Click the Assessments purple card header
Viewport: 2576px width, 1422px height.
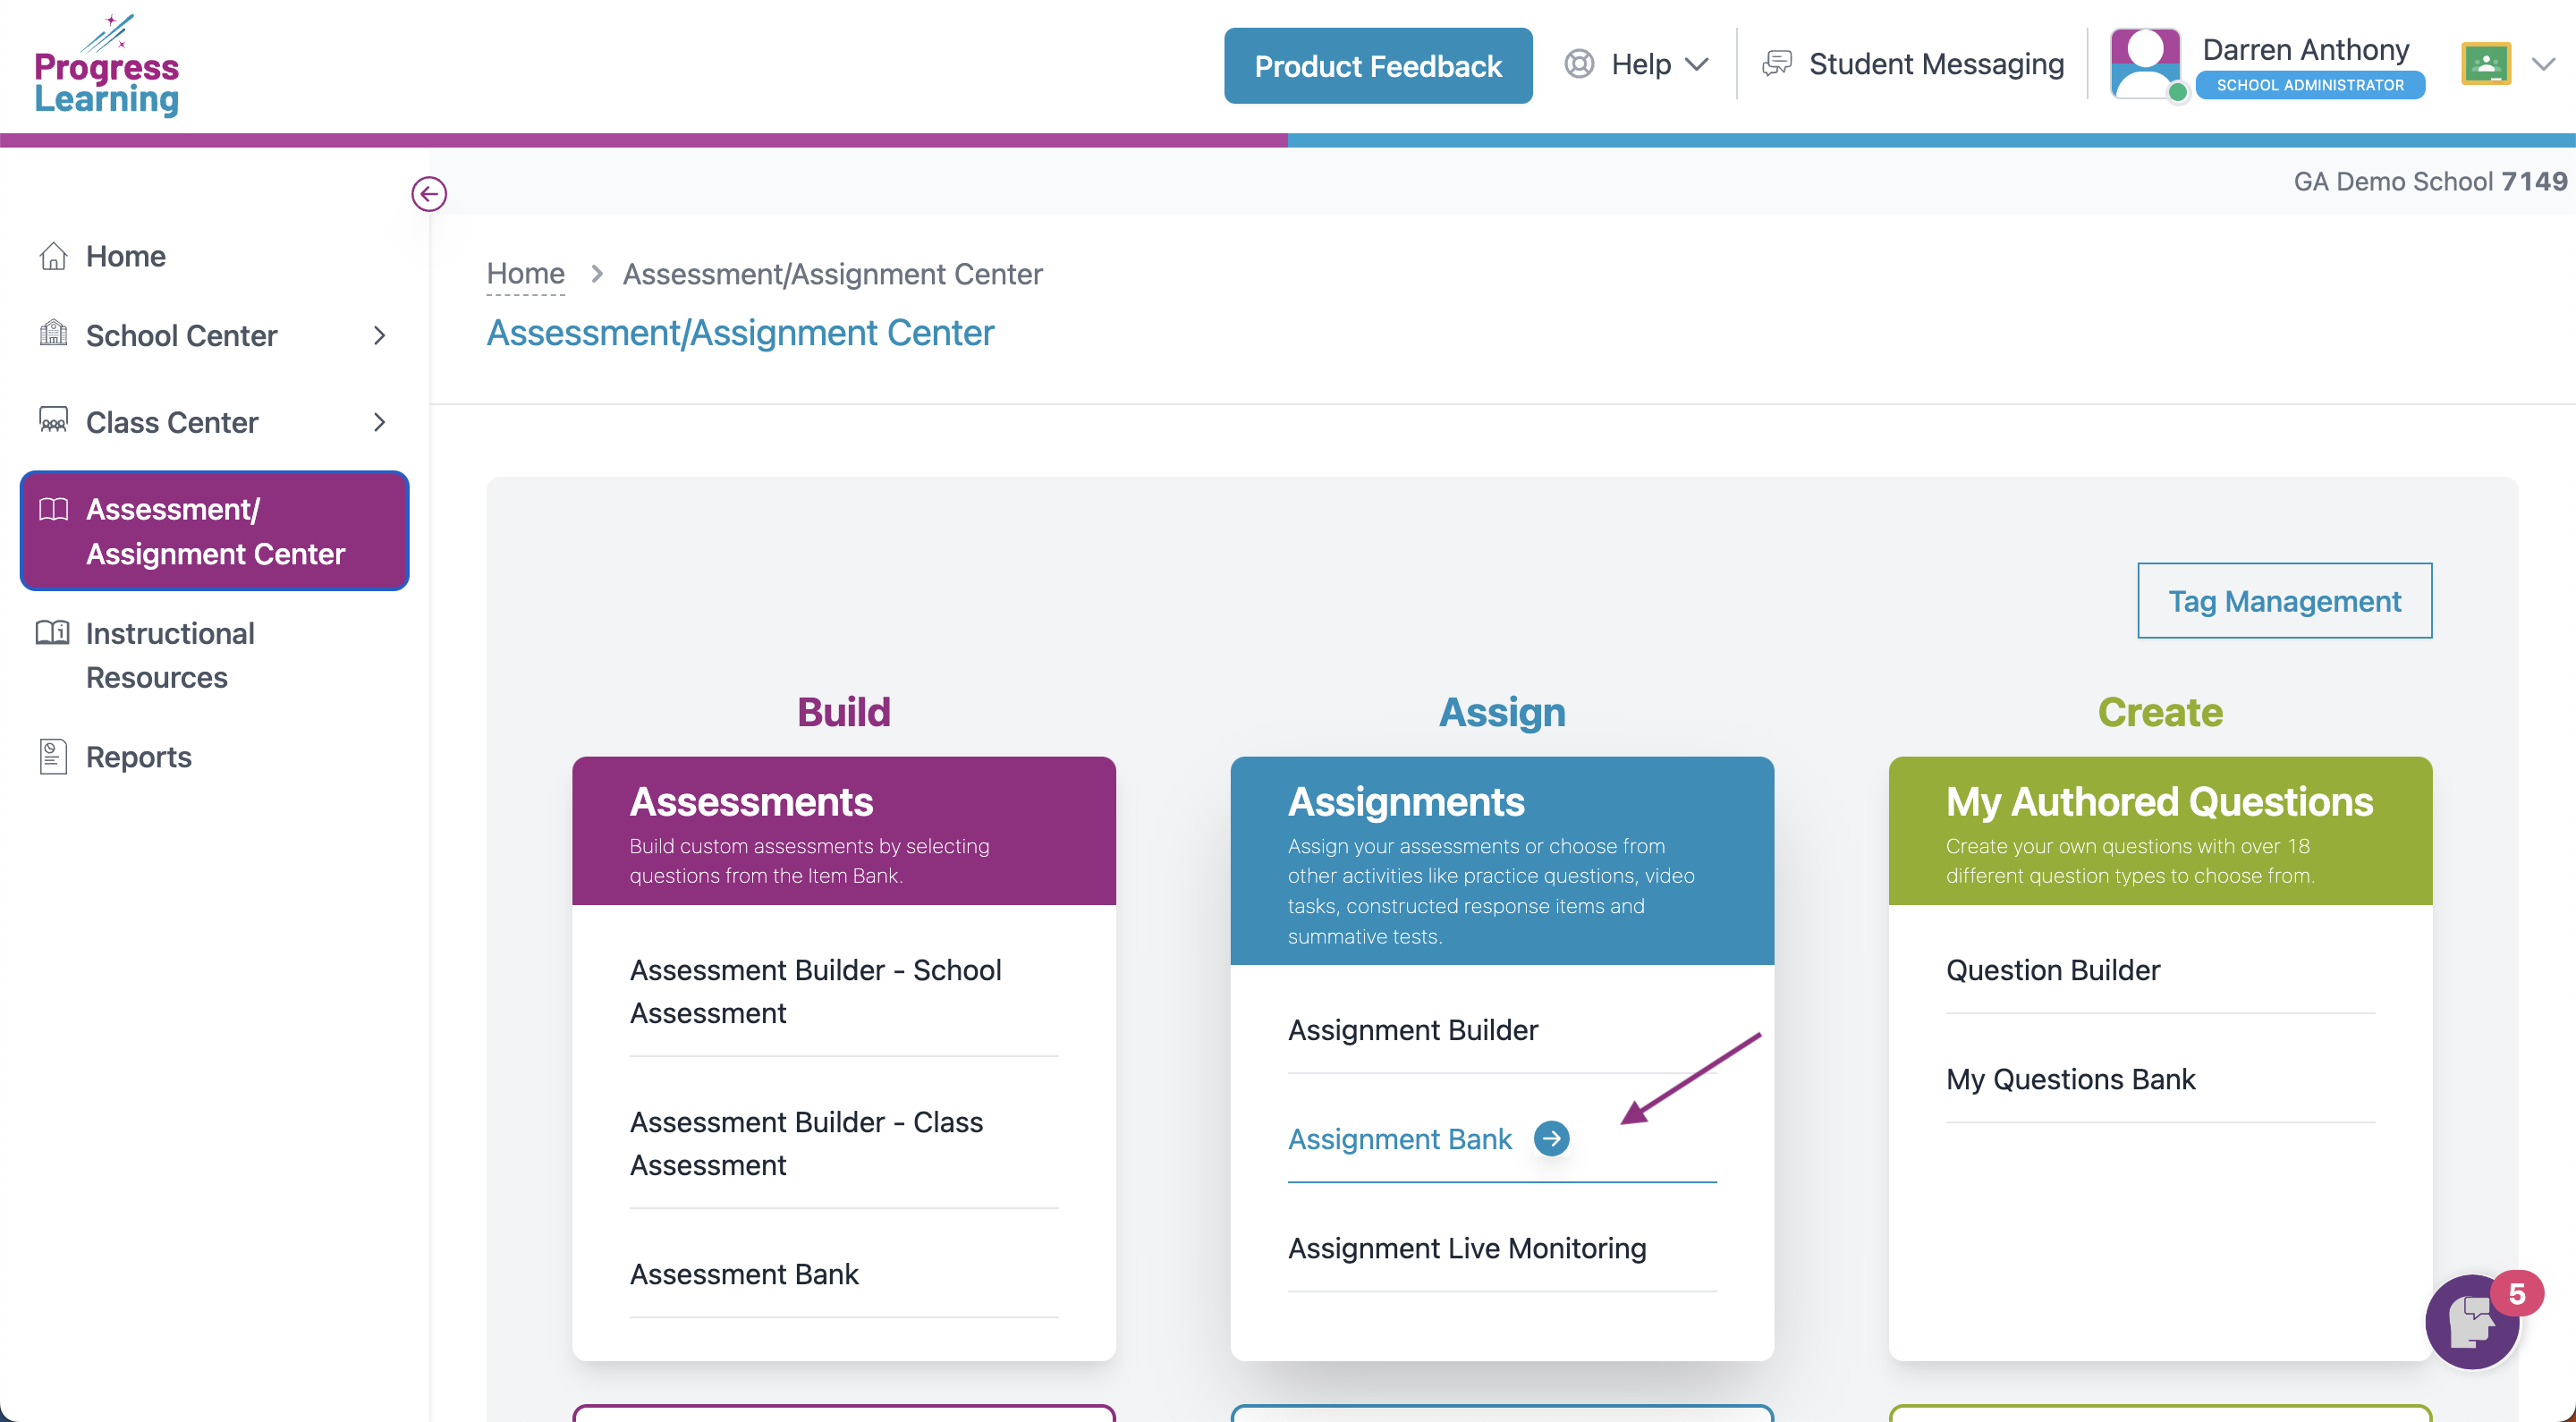click(844, 831)
